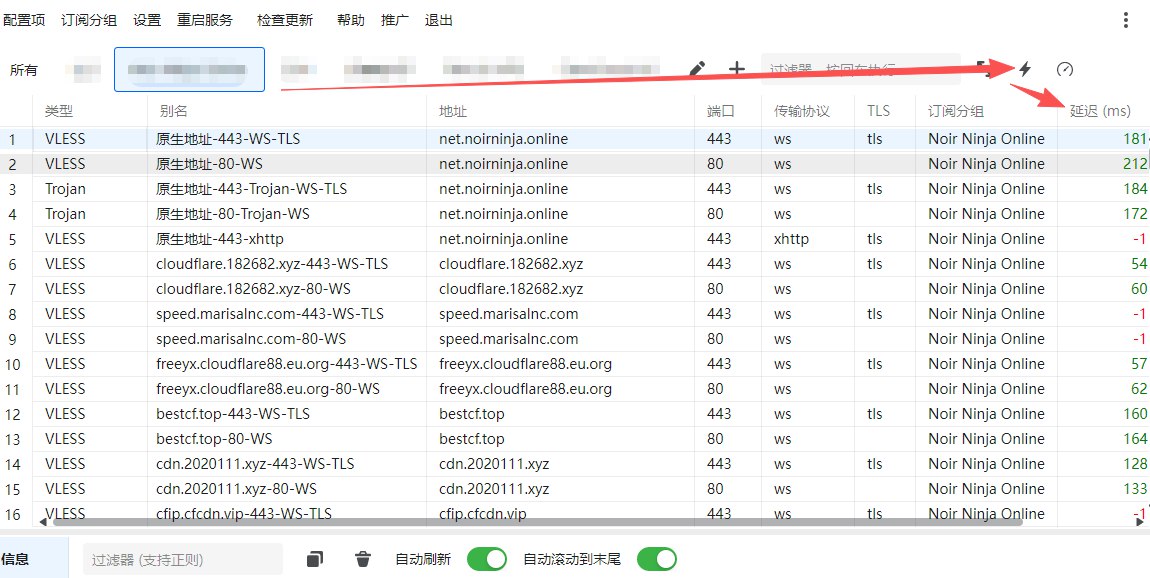
Task: Select the 所有 group tab
Action: 24,70
